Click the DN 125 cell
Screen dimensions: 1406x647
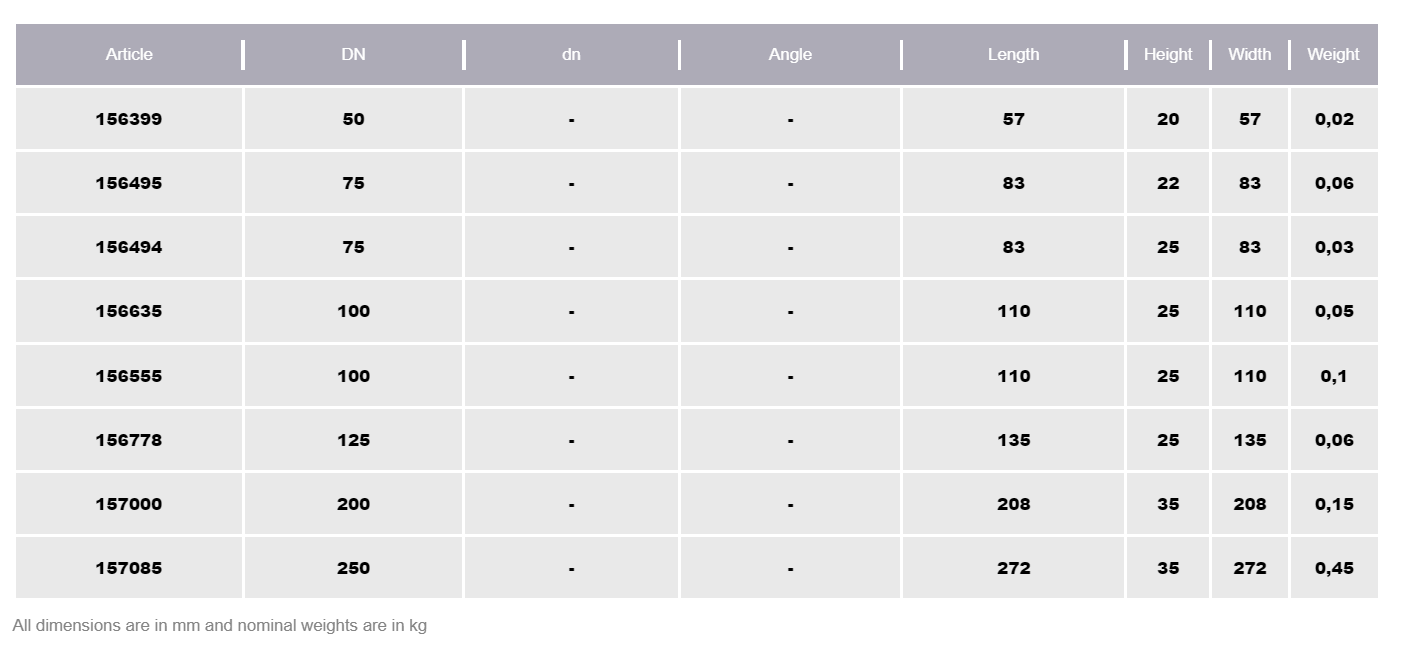pos(353,440)
